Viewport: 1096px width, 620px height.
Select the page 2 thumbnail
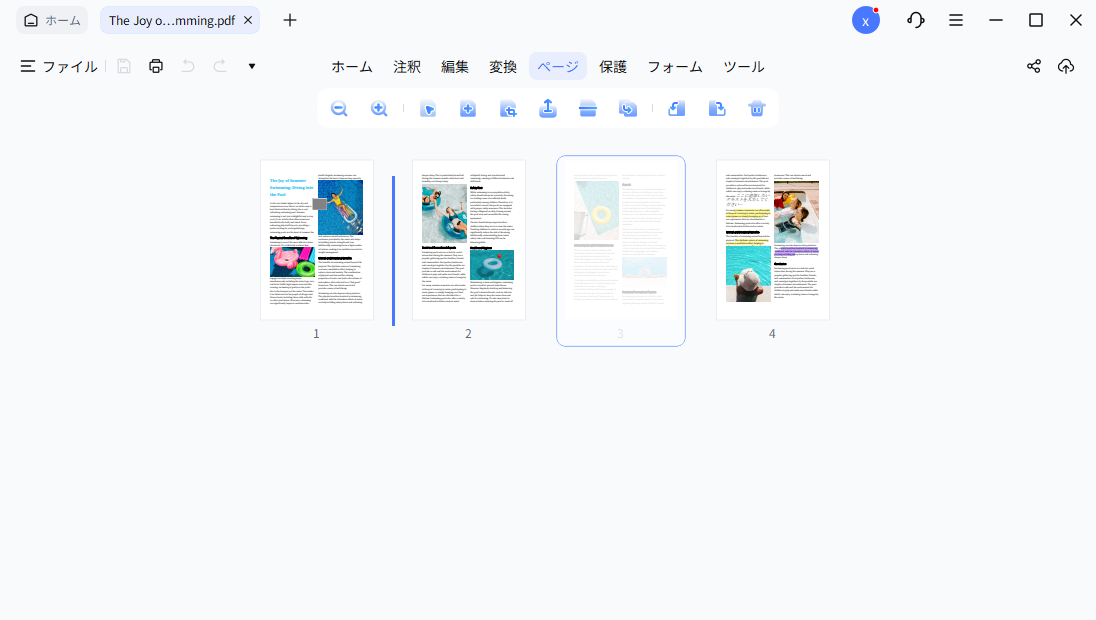click(468, 240)
